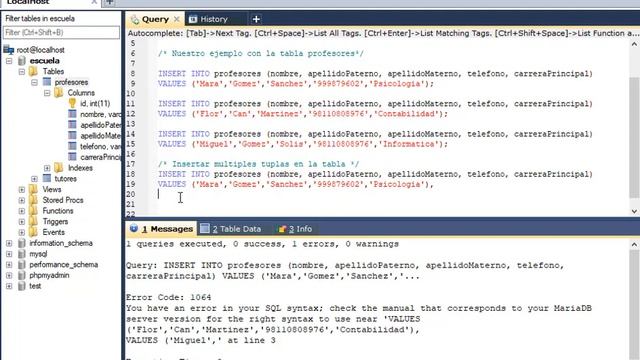The height and width of the screenshot is (360, 640).
Task: Click 'Error Code: 1064' in messages
Action: 168,298
